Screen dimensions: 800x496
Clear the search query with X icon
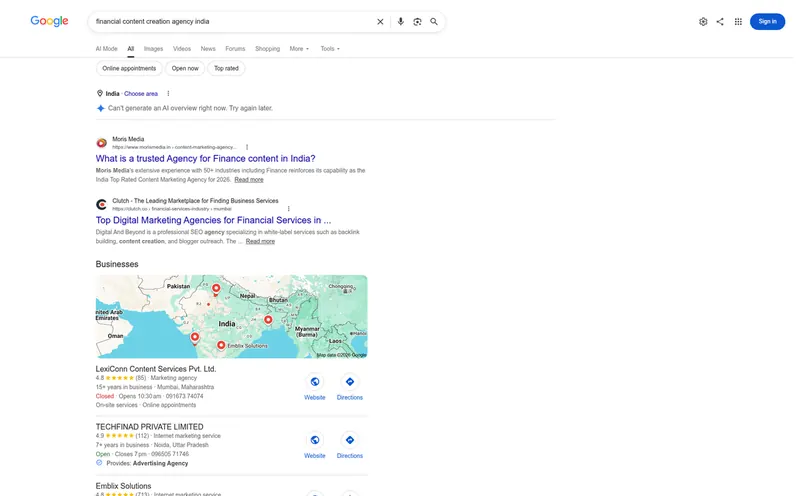click(380, 21)
